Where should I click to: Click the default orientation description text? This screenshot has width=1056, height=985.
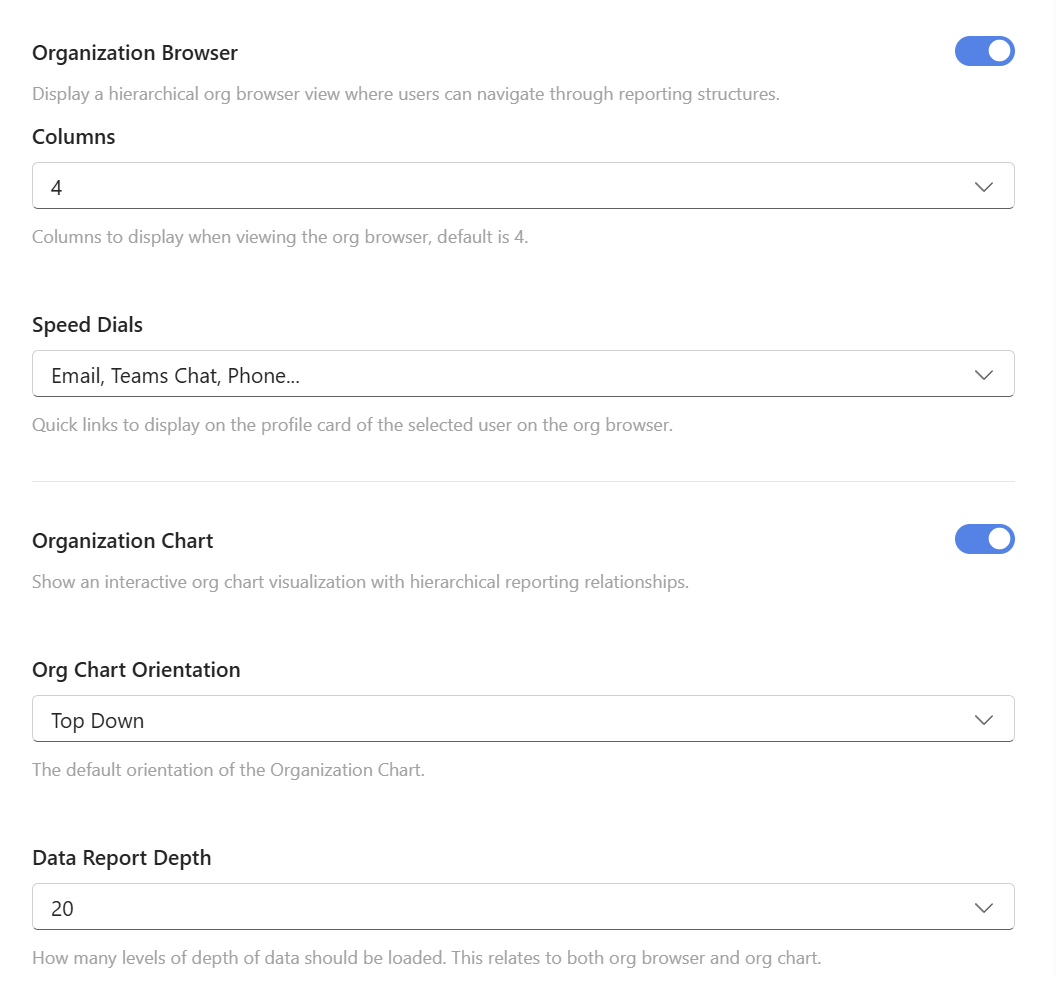pos(228,770)
